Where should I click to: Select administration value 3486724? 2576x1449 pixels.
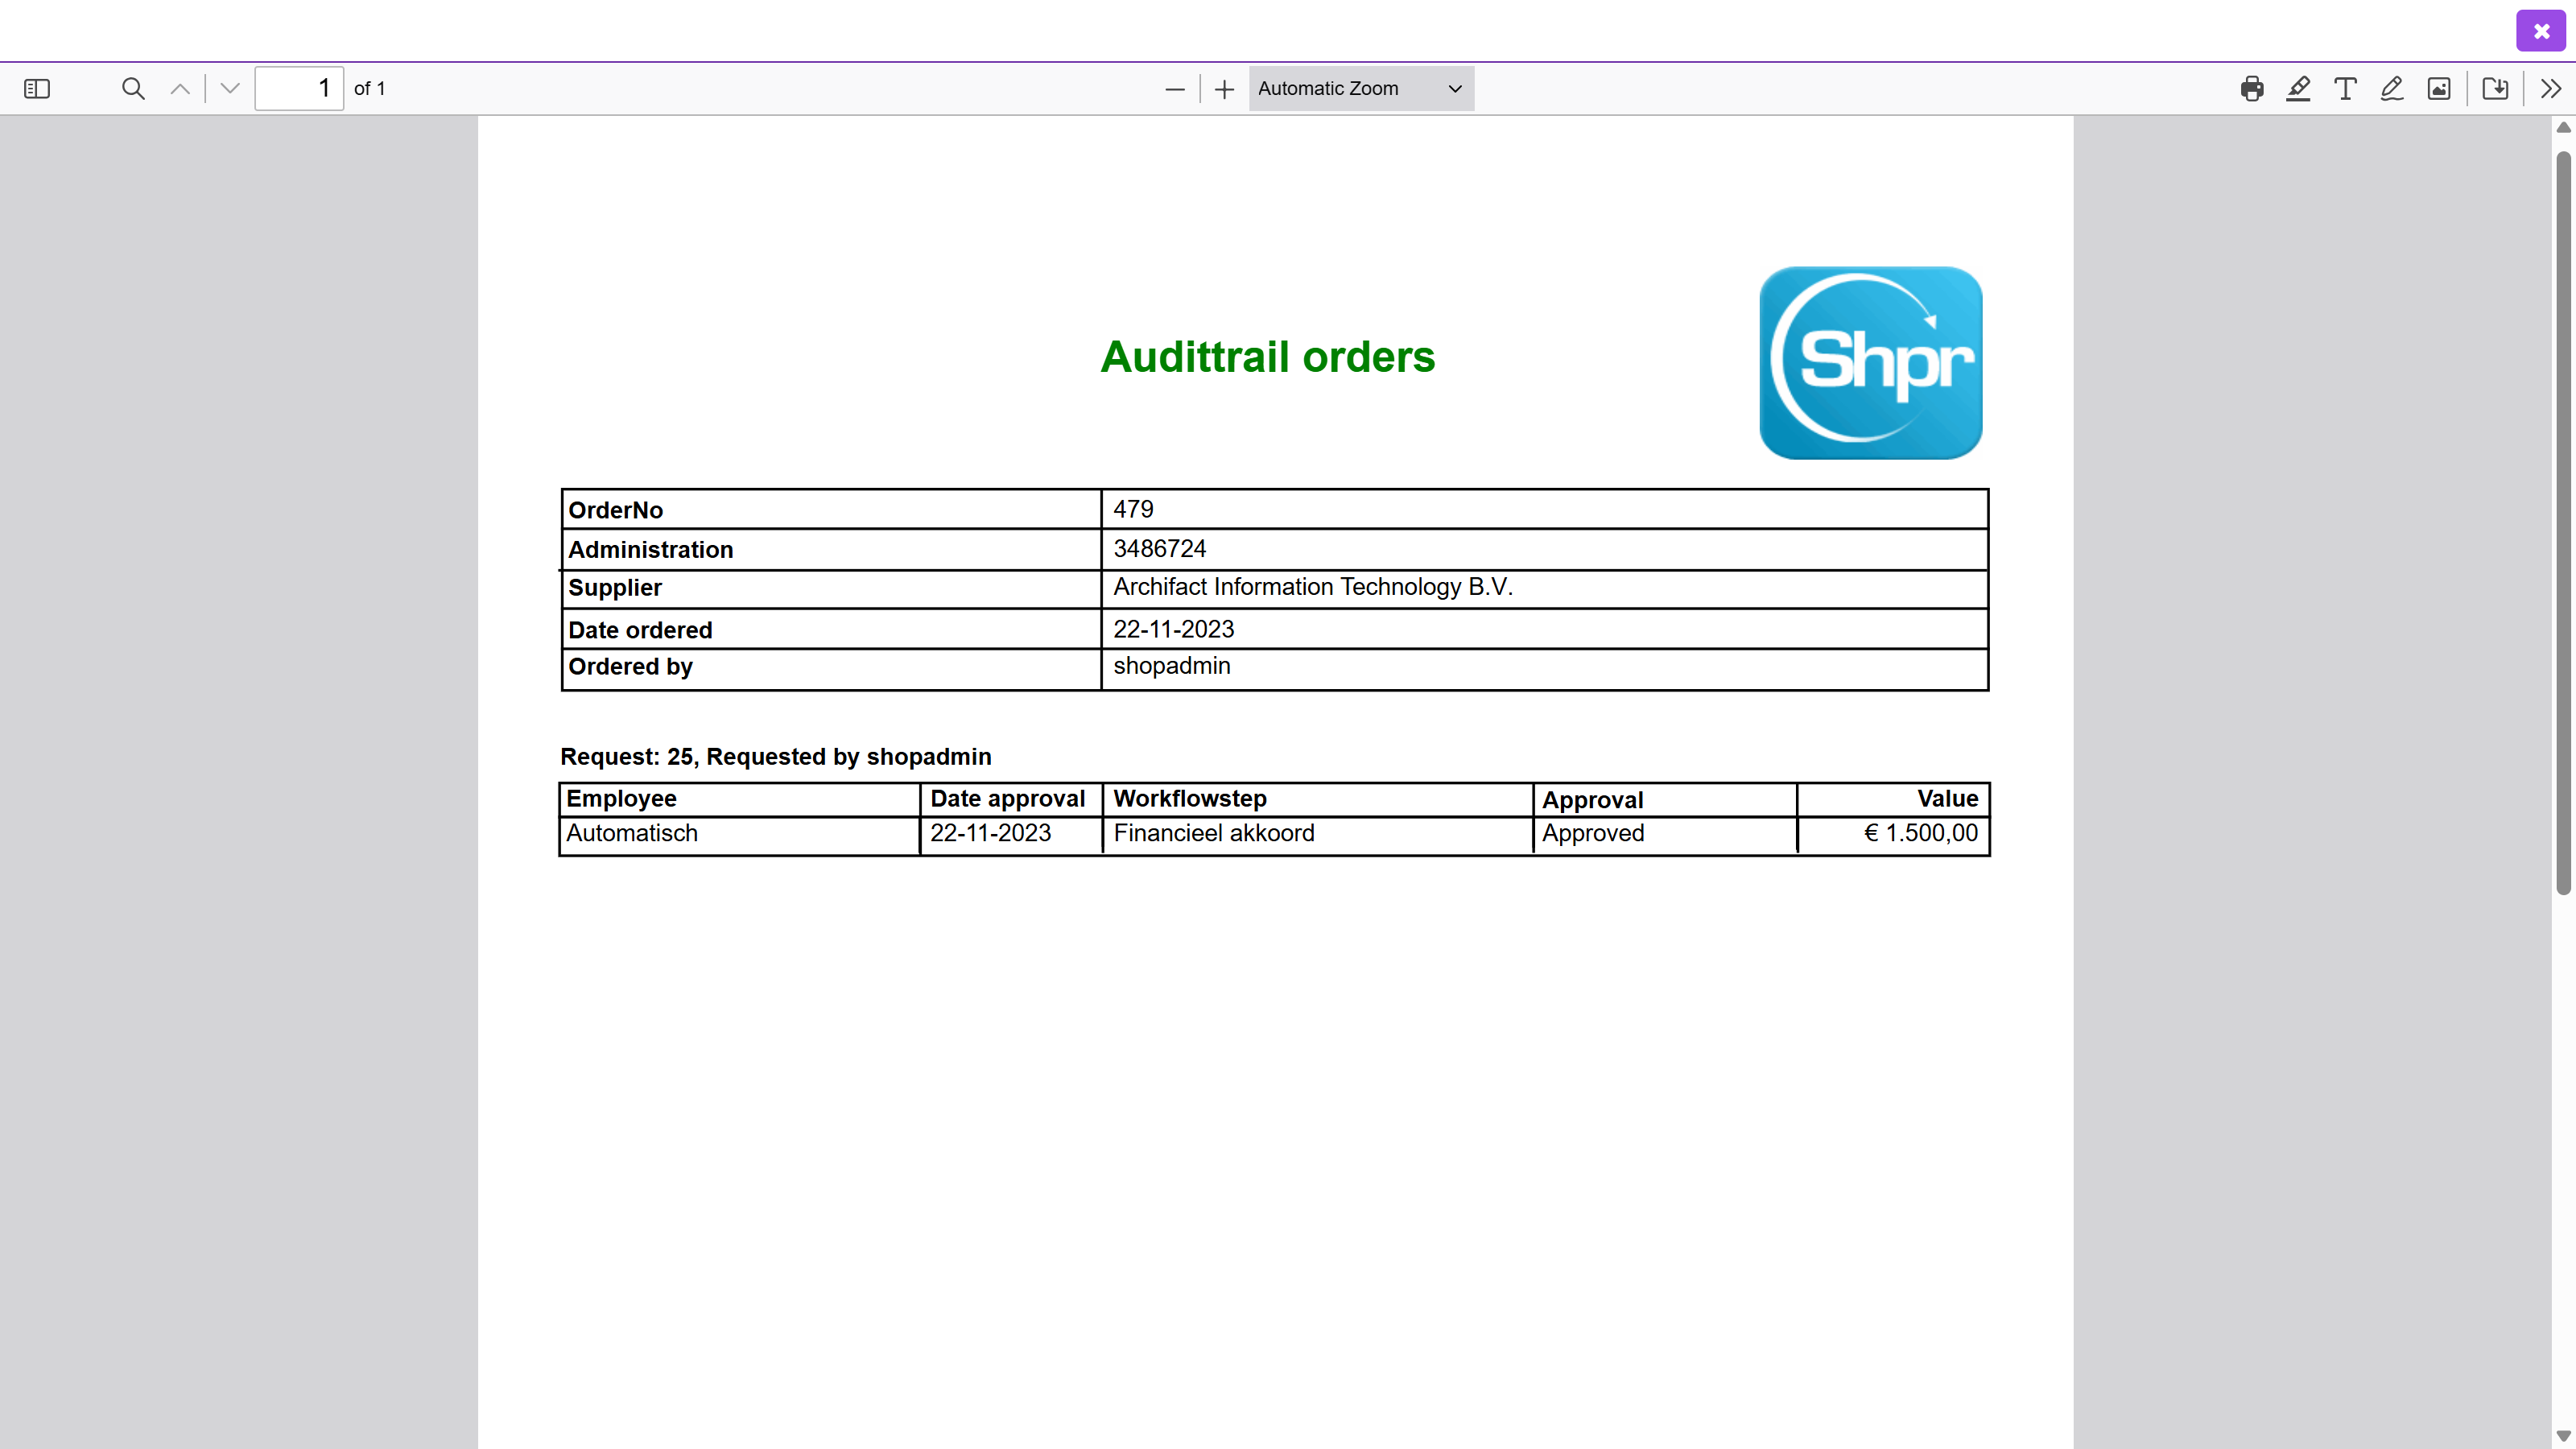1160,548
